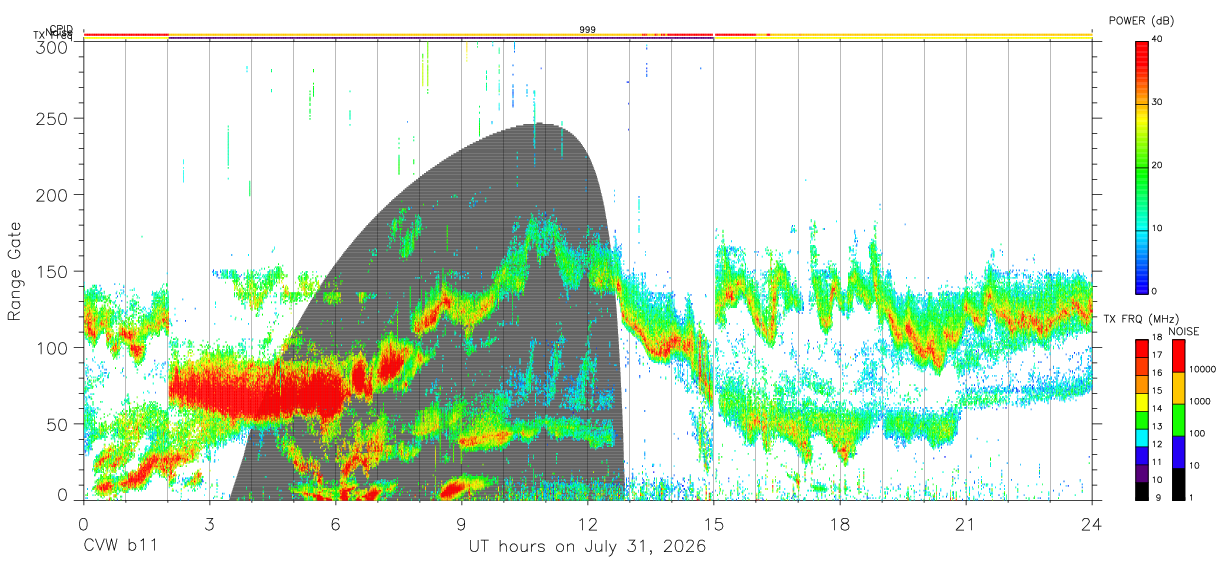Click the noise scale value 10000
Image resolution: width=1228 pixels, height=567 pixels.
1203,369
